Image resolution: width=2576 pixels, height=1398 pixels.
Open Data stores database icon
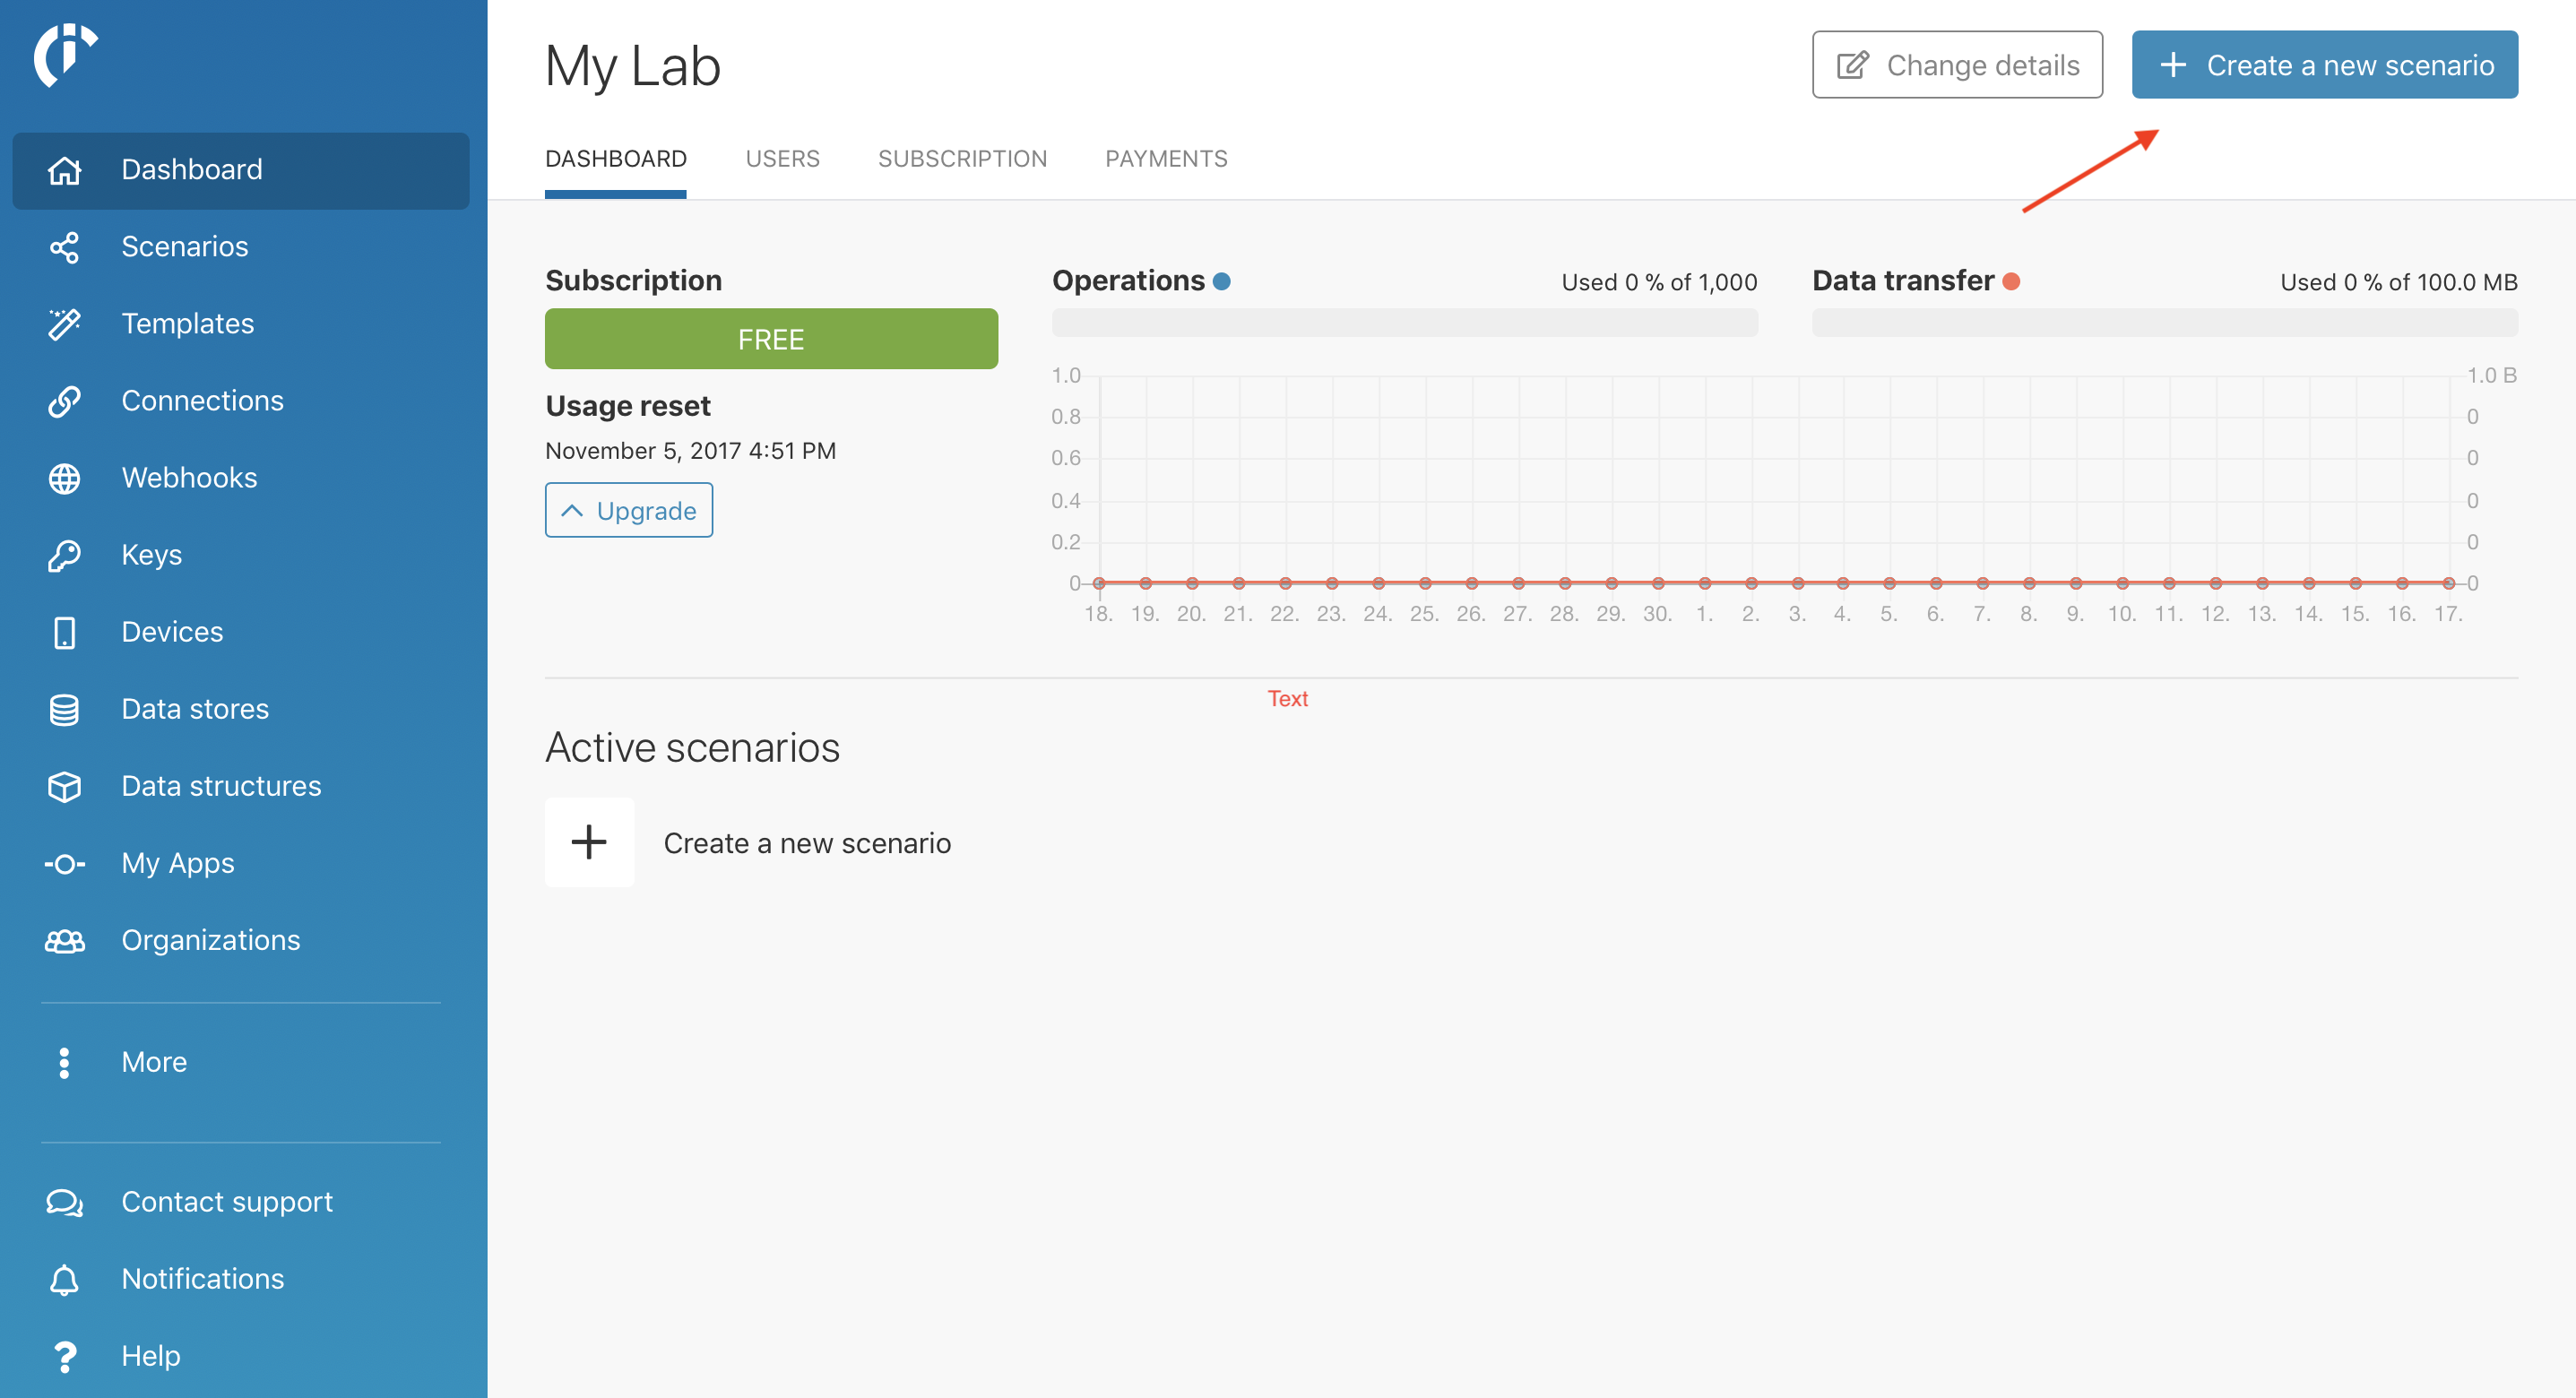coord(64,709)
